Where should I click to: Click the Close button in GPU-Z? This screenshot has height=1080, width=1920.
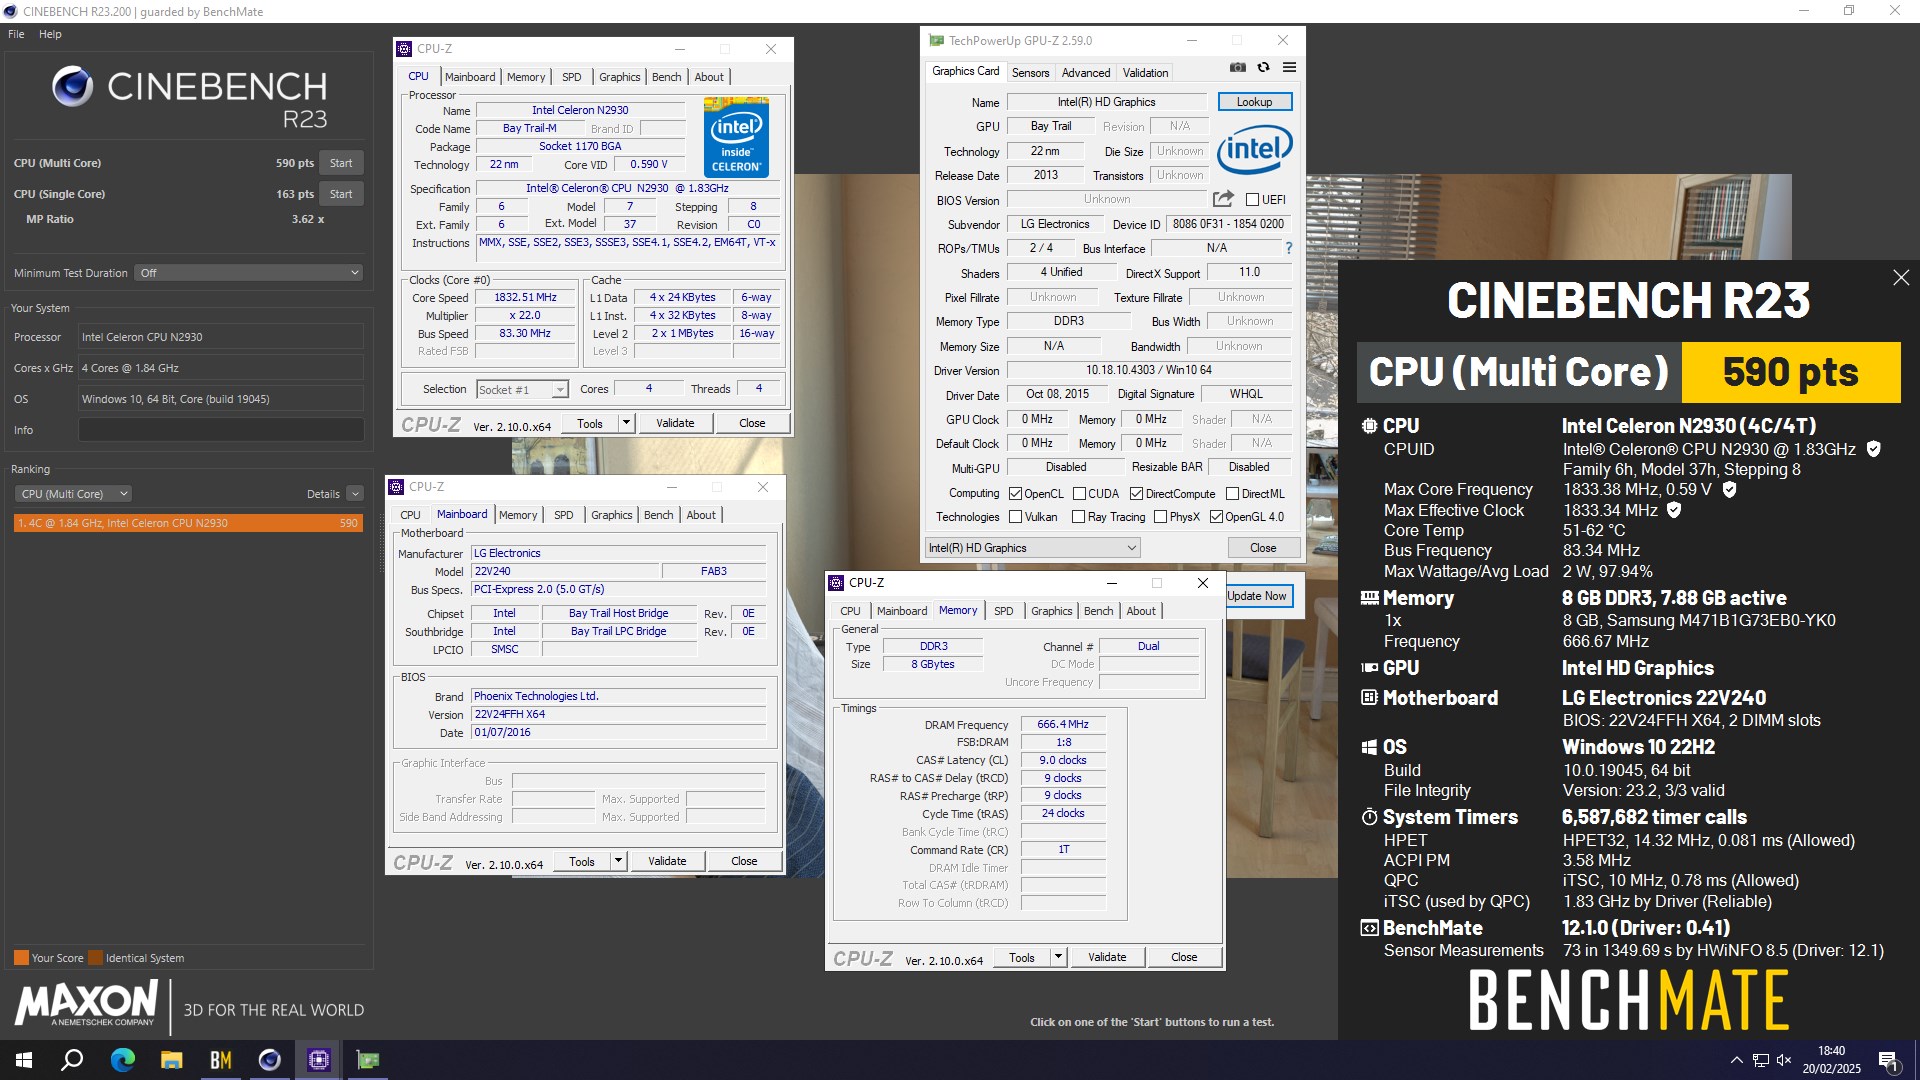pos(1263,548)
